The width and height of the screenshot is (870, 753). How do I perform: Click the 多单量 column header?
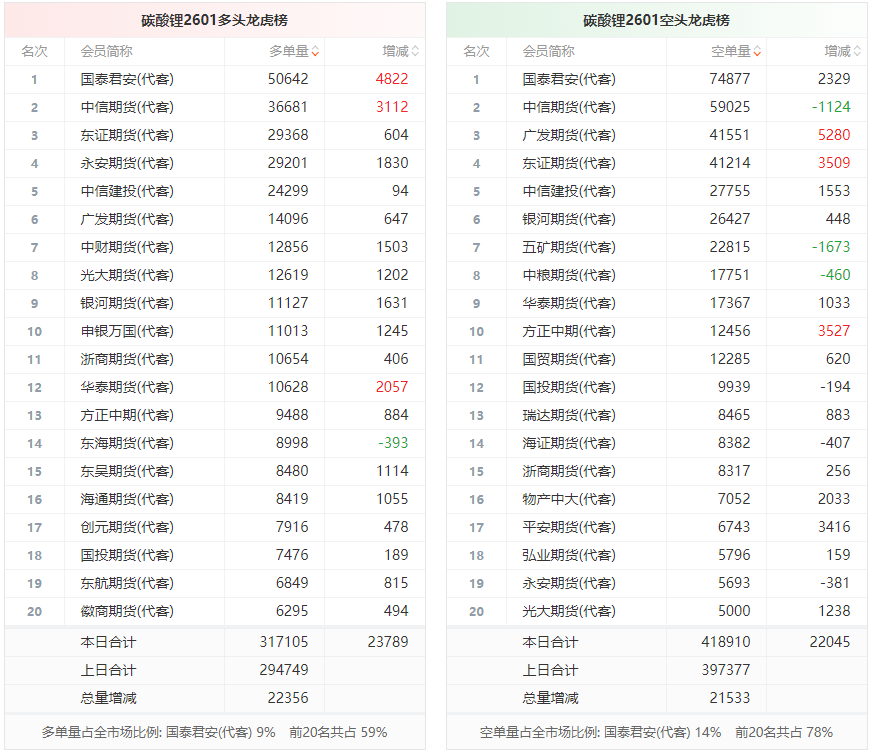[x=289, y=52]
